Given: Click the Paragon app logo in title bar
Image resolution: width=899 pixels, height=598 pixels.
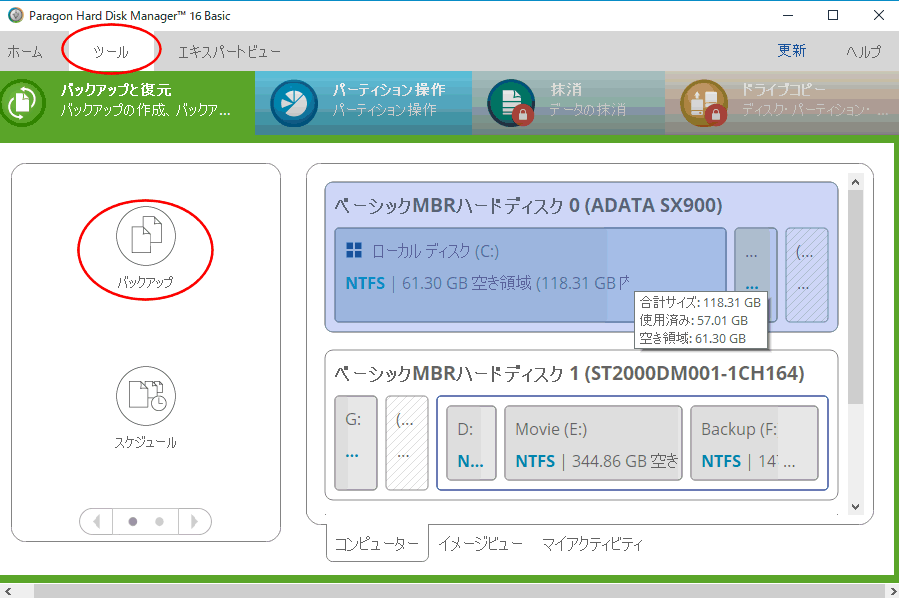Looking at the screenshot, I should (x=15, y=15).
